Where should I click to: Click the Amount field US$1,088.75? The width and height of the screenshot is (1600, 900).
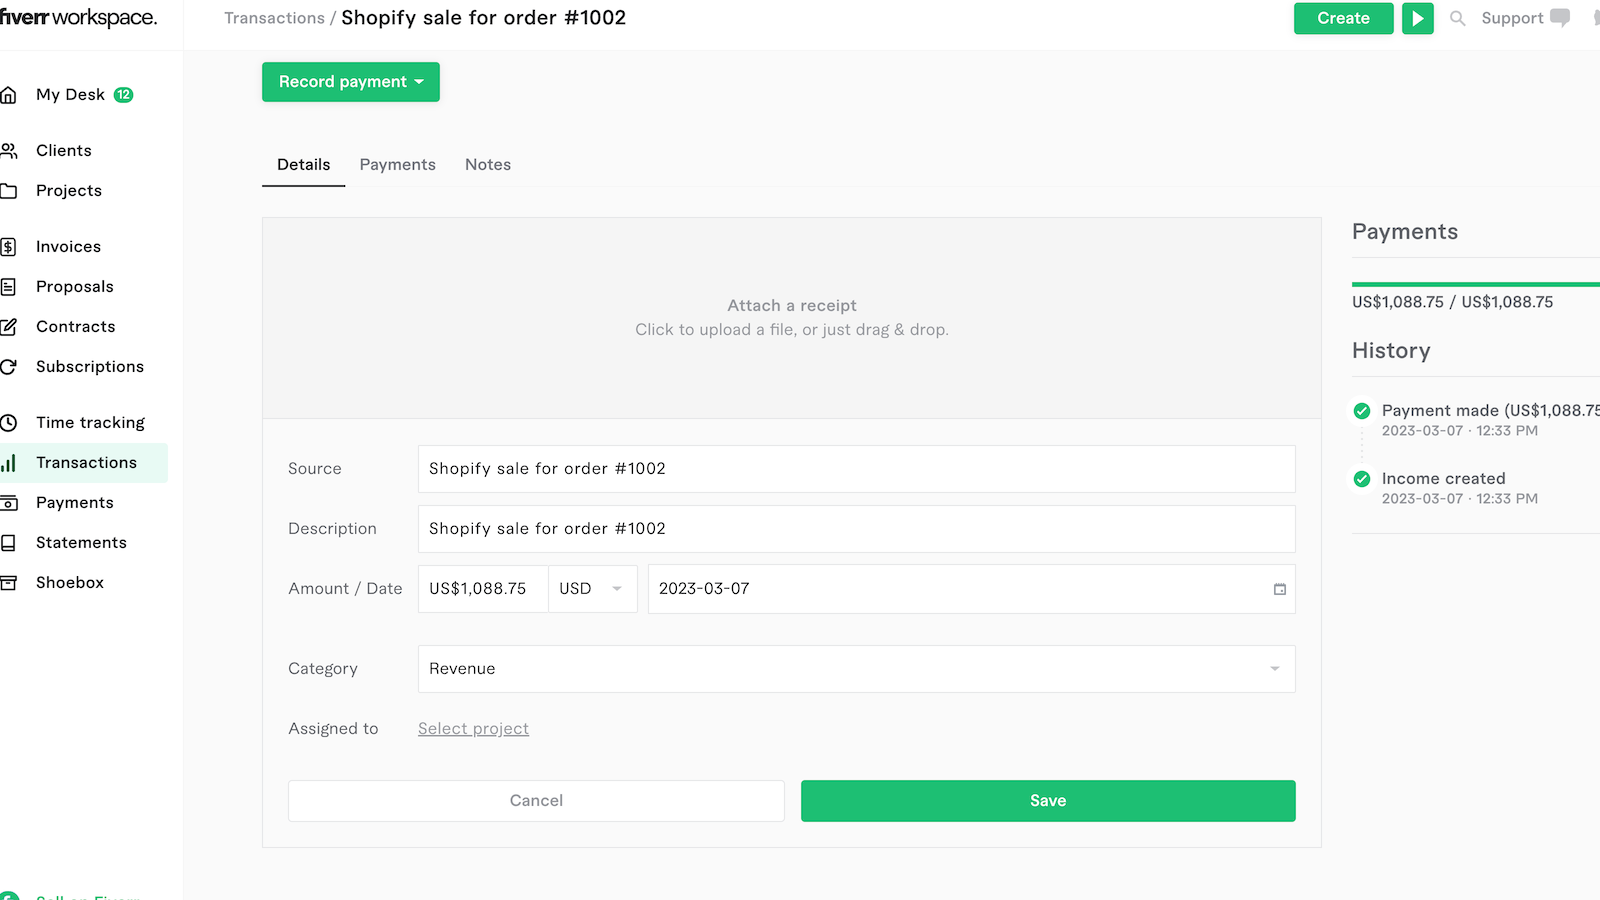(483, 589)
